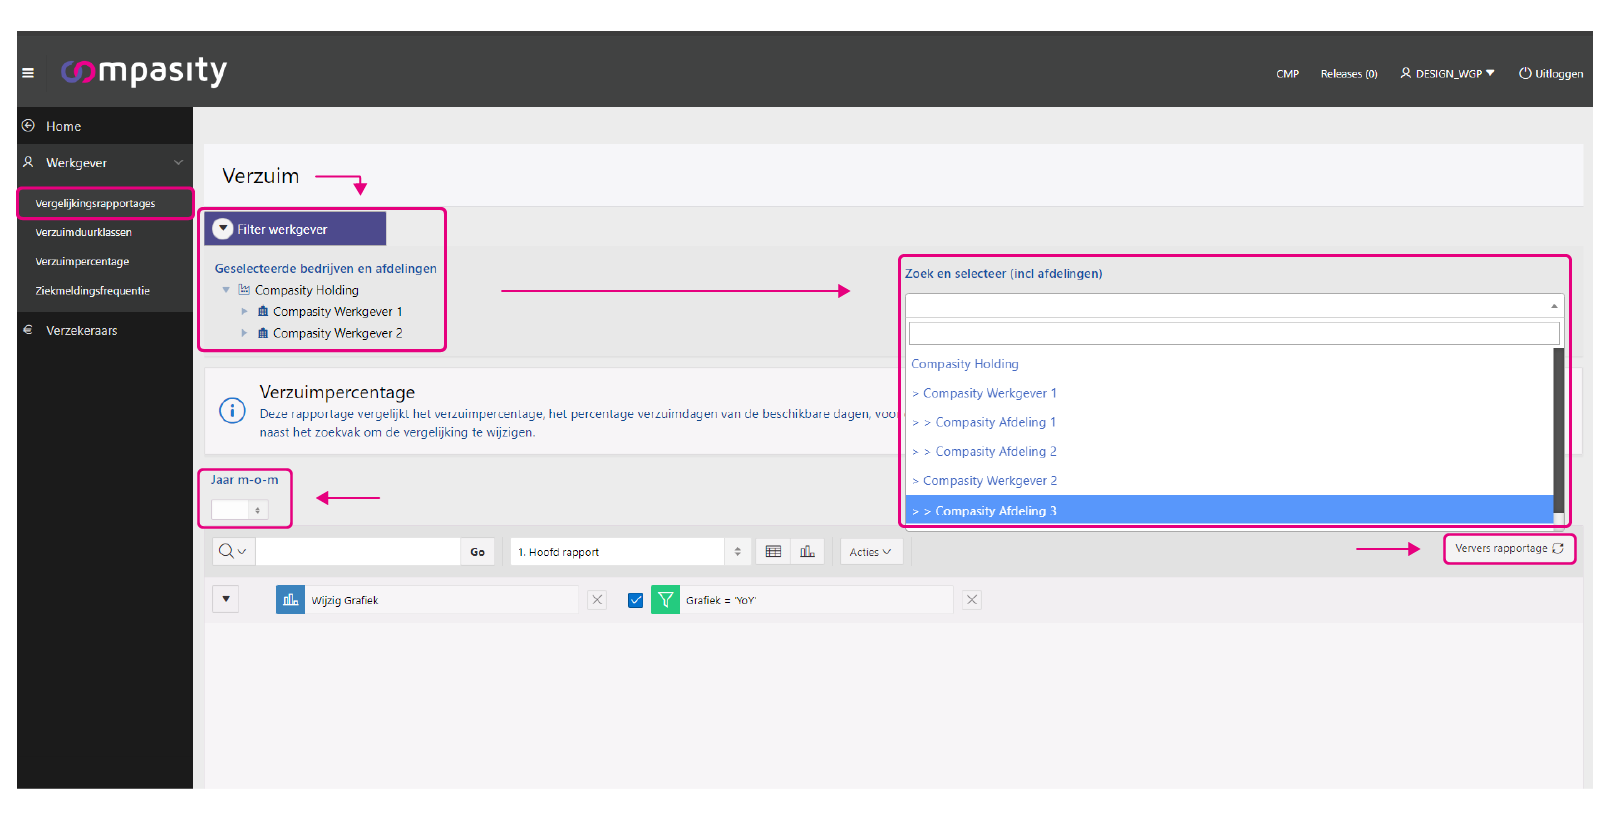The image size is (1606, 826).
Task: Open Releases (0) in header
Action: (x=1348, y=74)
